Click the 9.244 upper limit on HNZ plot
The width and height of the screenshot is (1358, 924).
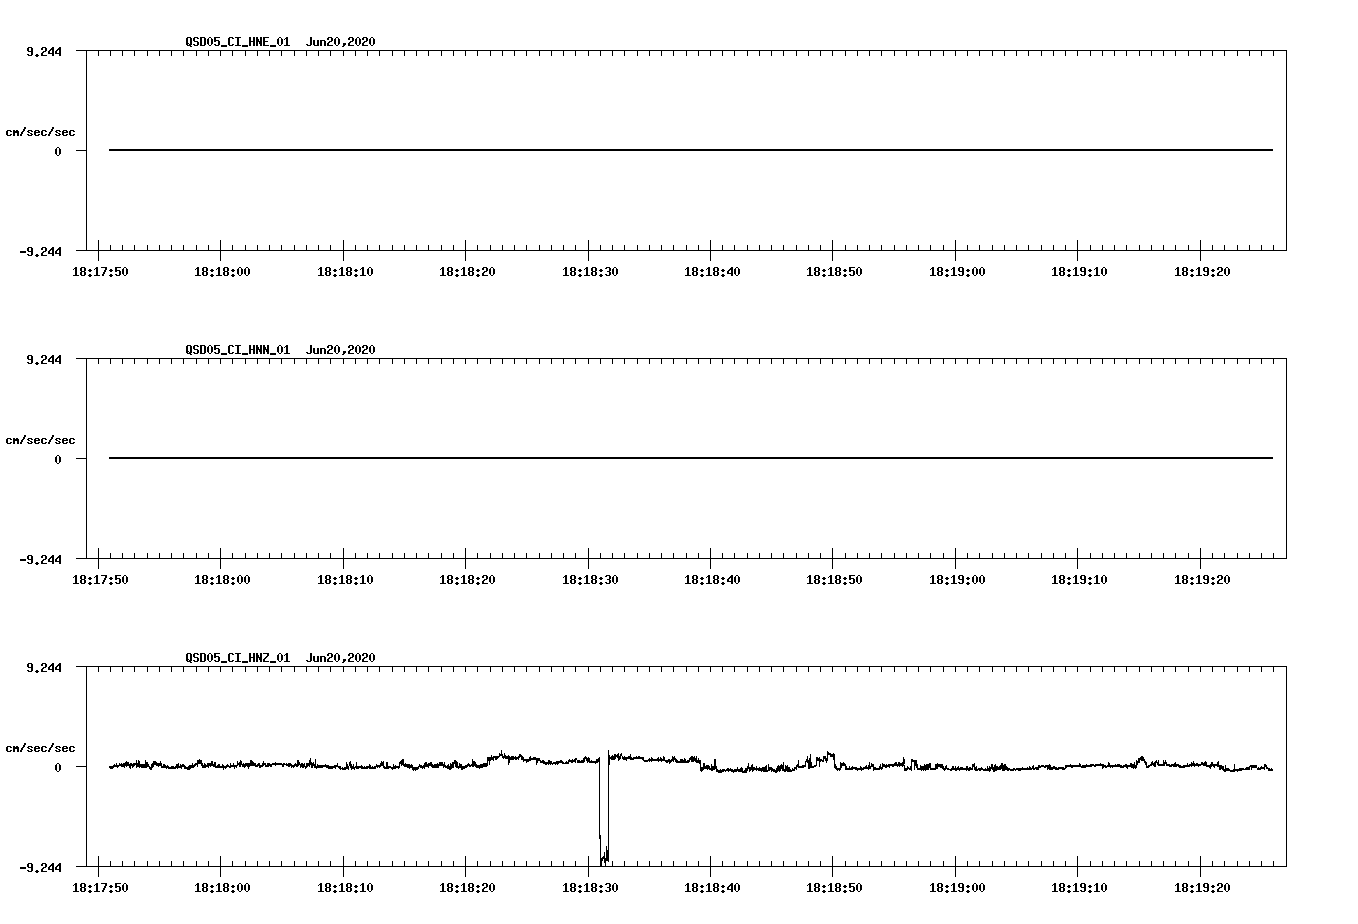tap(43, 668)
